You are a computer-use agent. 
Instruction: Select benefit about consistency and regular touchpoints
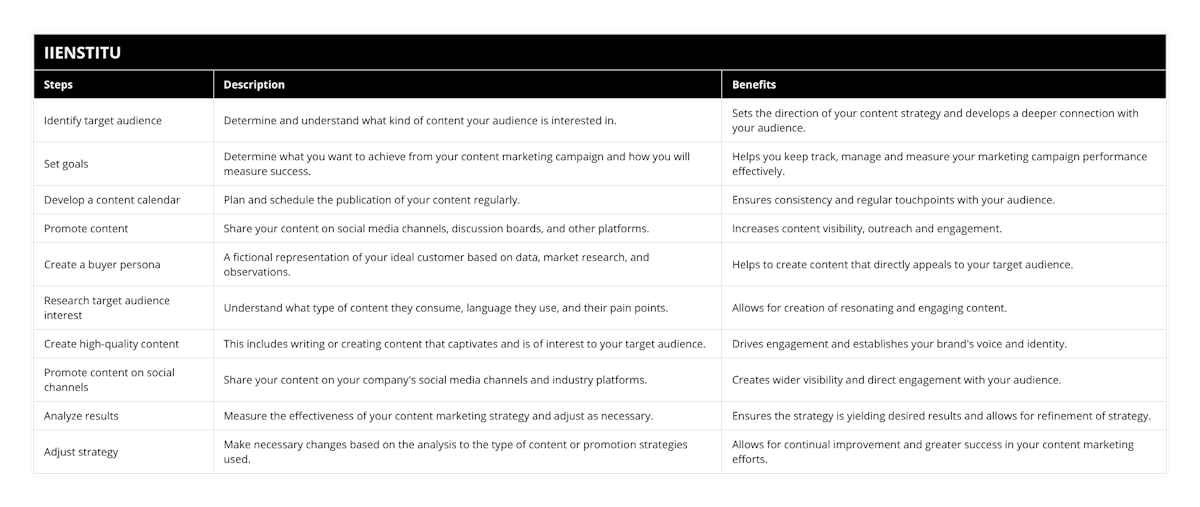(893, 200)
